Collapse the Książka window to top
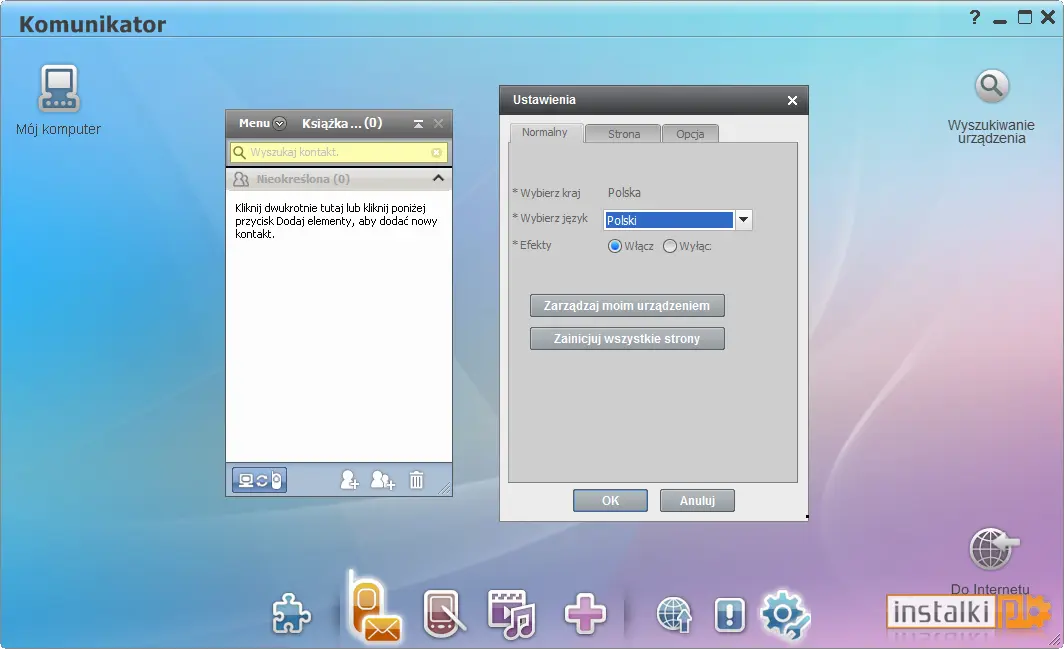The height and width of the screenshot is (649, 1064). 419,124
